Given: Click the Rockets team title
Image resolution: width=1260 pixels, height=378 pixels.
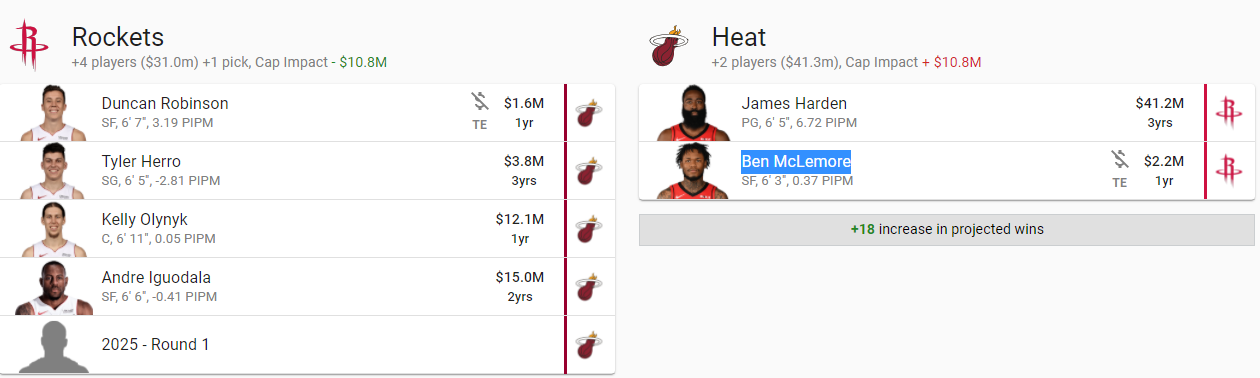Looking at the screenshot, I should click(x=118, y=37).
